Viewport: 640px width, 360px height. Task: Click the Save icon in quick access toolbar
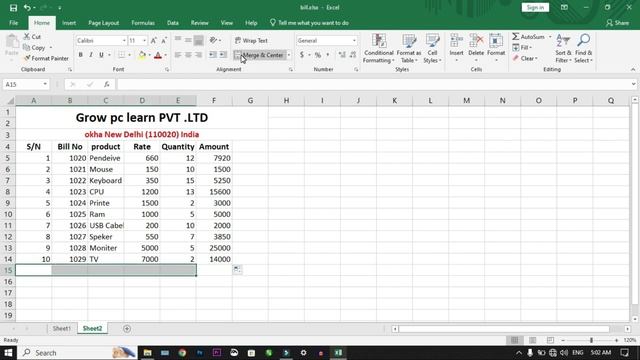(13, 8)
